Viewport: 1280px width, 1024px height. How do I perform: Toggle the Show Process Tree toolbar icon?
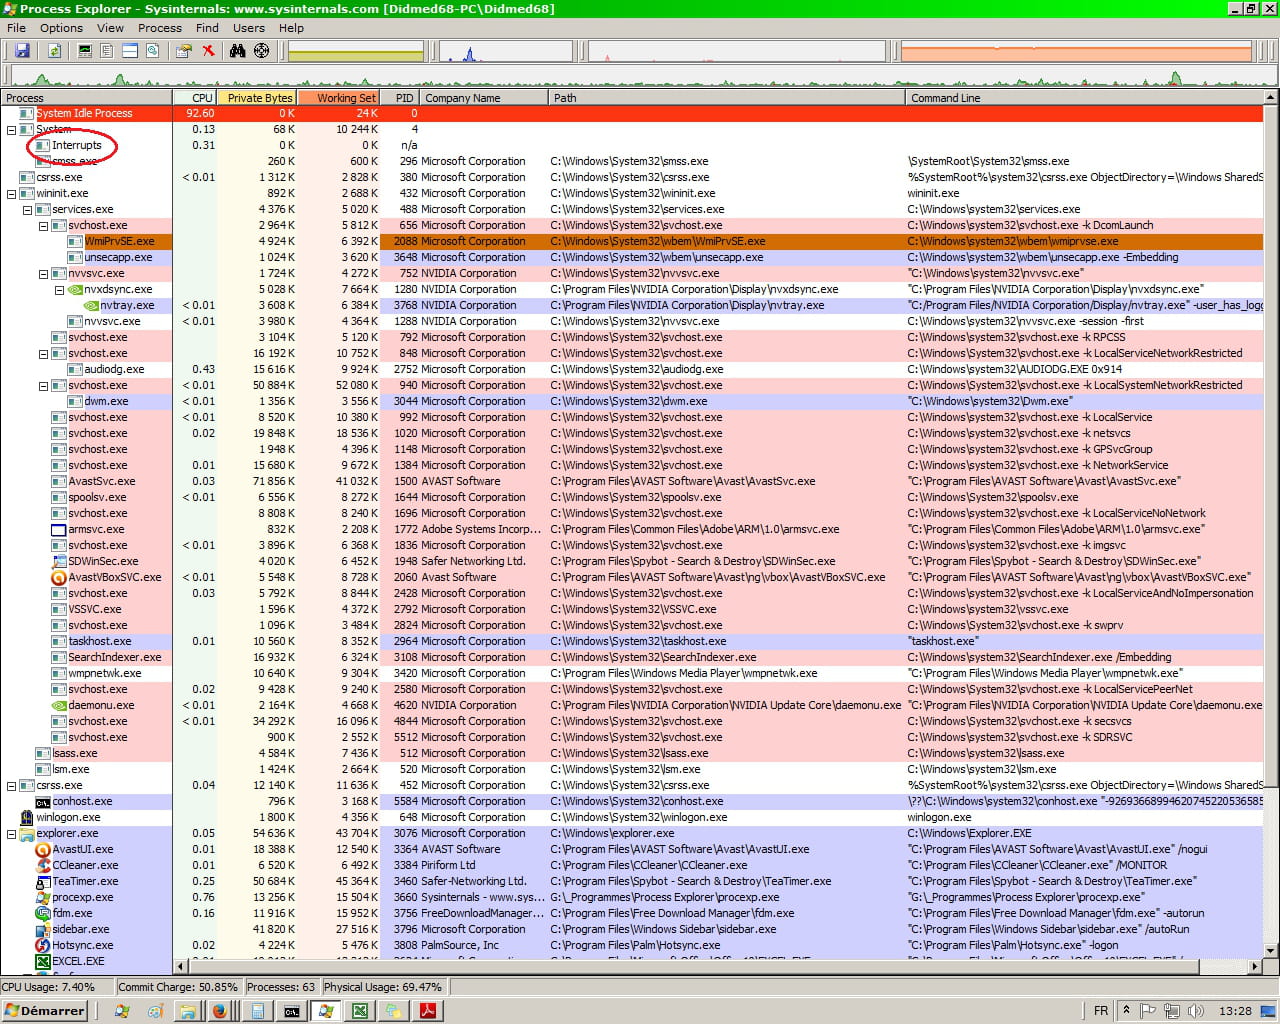[x=107, y=50]
